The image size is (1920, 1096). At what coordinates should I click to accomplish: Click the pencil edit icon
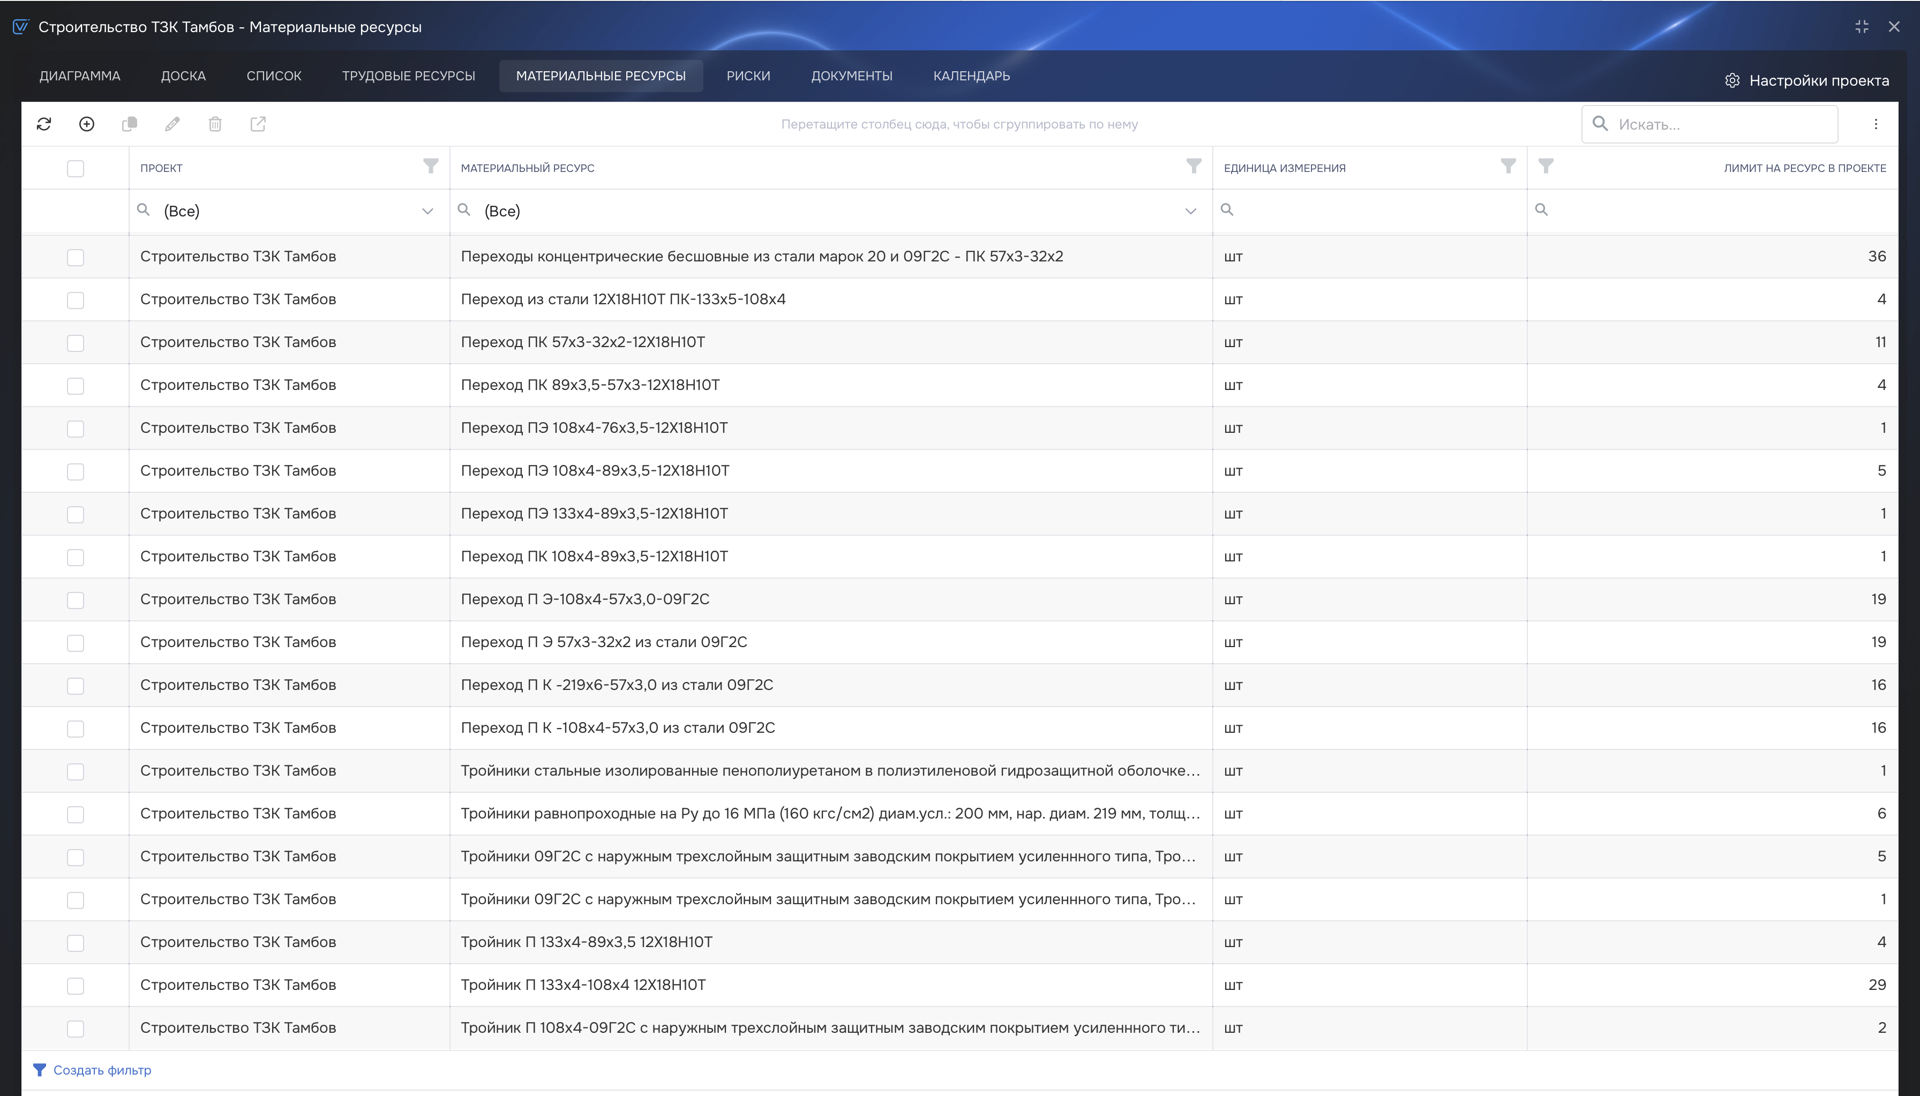coord(173,124)
